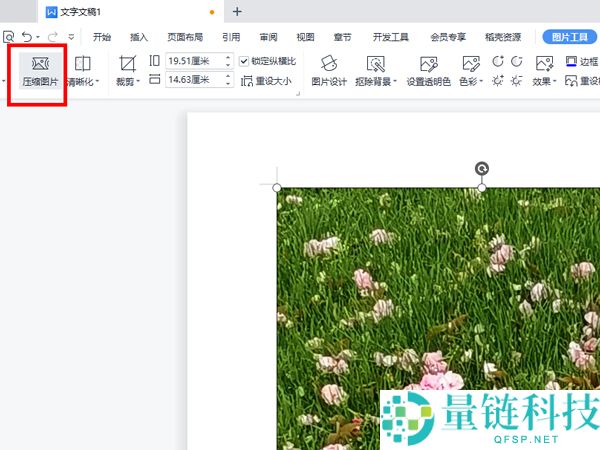Click the 图片工具 picture tools tab
The width and height of the screenshot is (600, 450).
coord(572,37)
